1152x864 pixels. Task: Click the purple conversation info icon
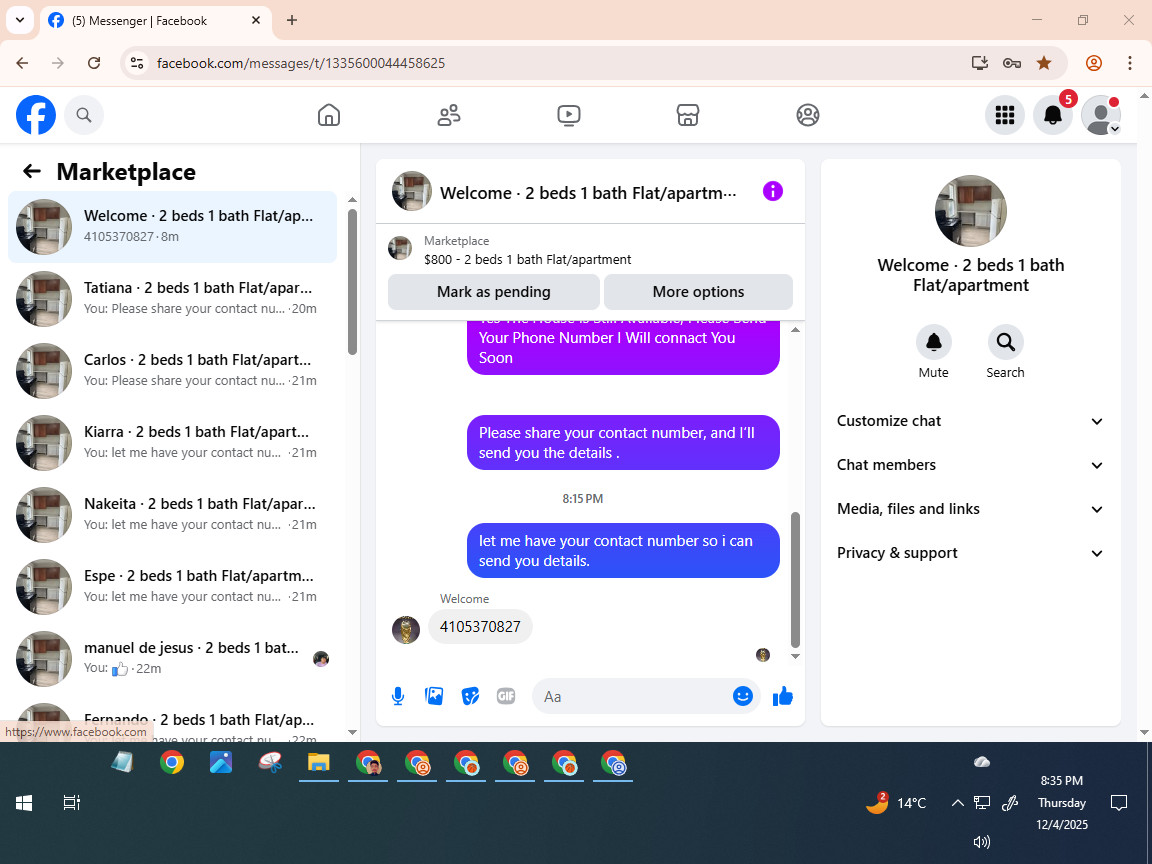[773, 192]
